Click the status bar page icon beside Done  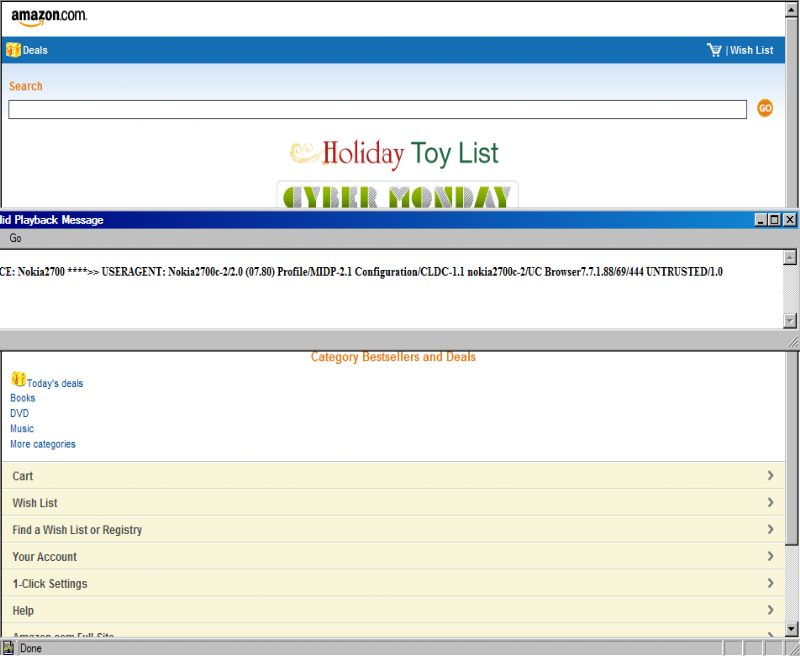pos(8,648)
